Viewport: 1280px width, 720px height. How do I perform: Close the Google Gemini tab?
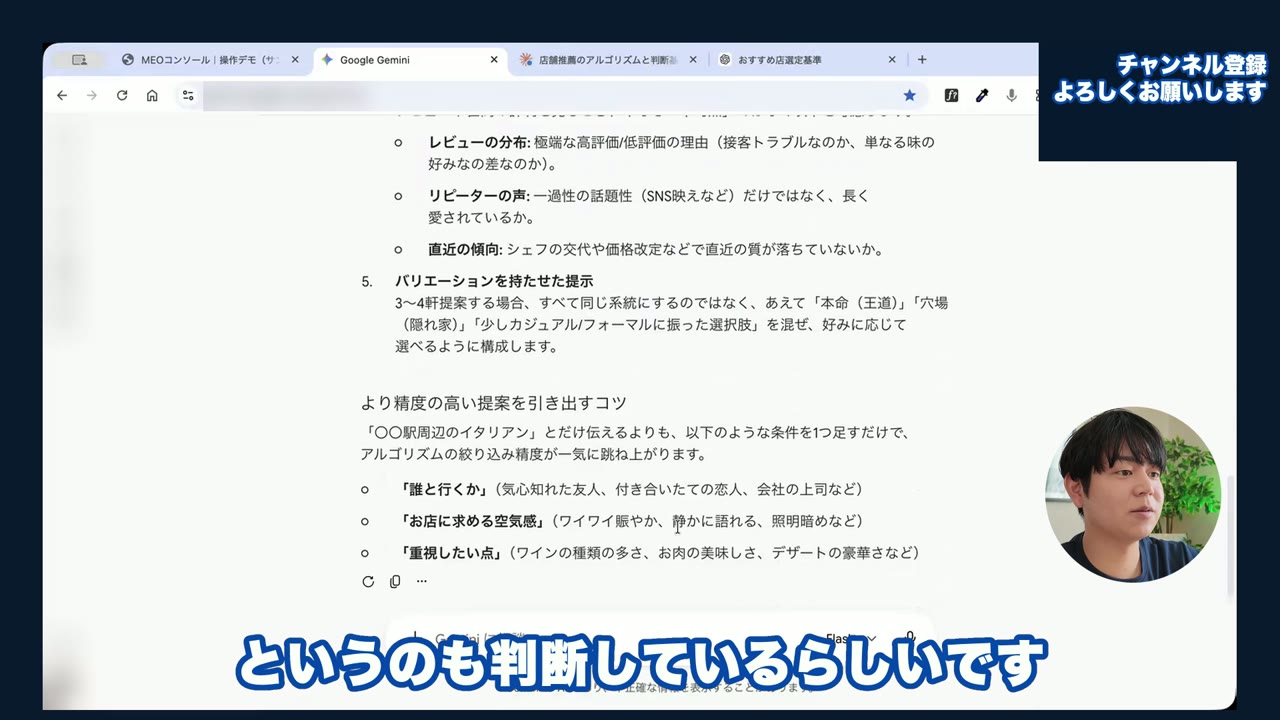pos(494,60)
